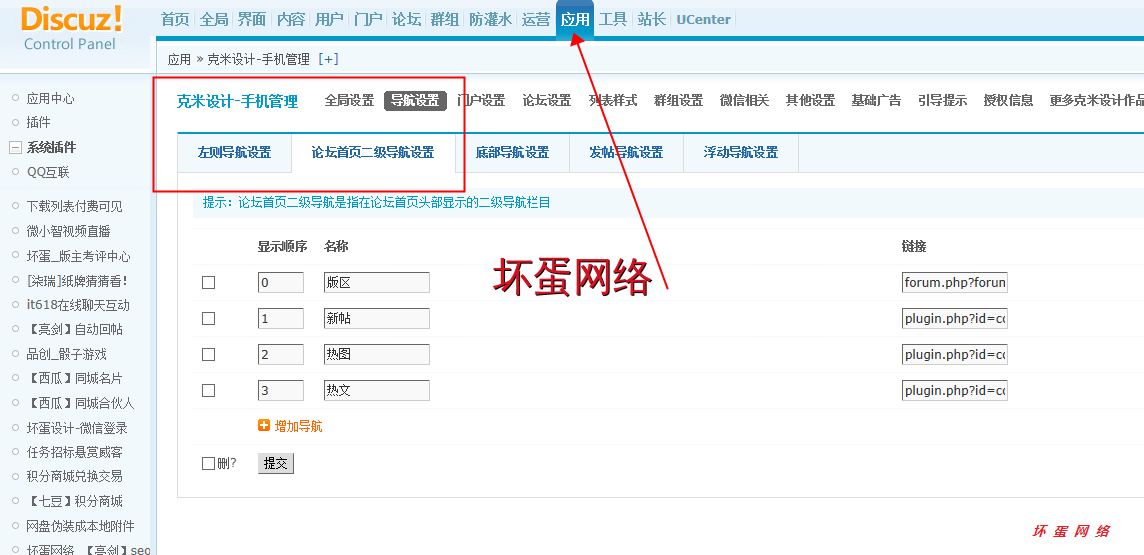
Task: Open 论坛首页二级导航设置 sub-tab
Action: tap(373, 152)
